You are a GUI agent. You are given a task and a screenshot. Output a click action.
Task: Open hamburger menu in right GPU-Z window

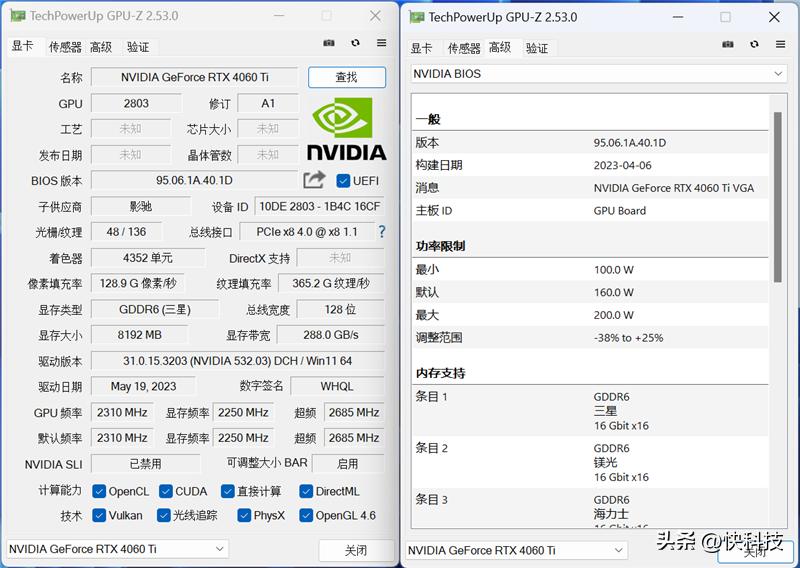(780, 44)
